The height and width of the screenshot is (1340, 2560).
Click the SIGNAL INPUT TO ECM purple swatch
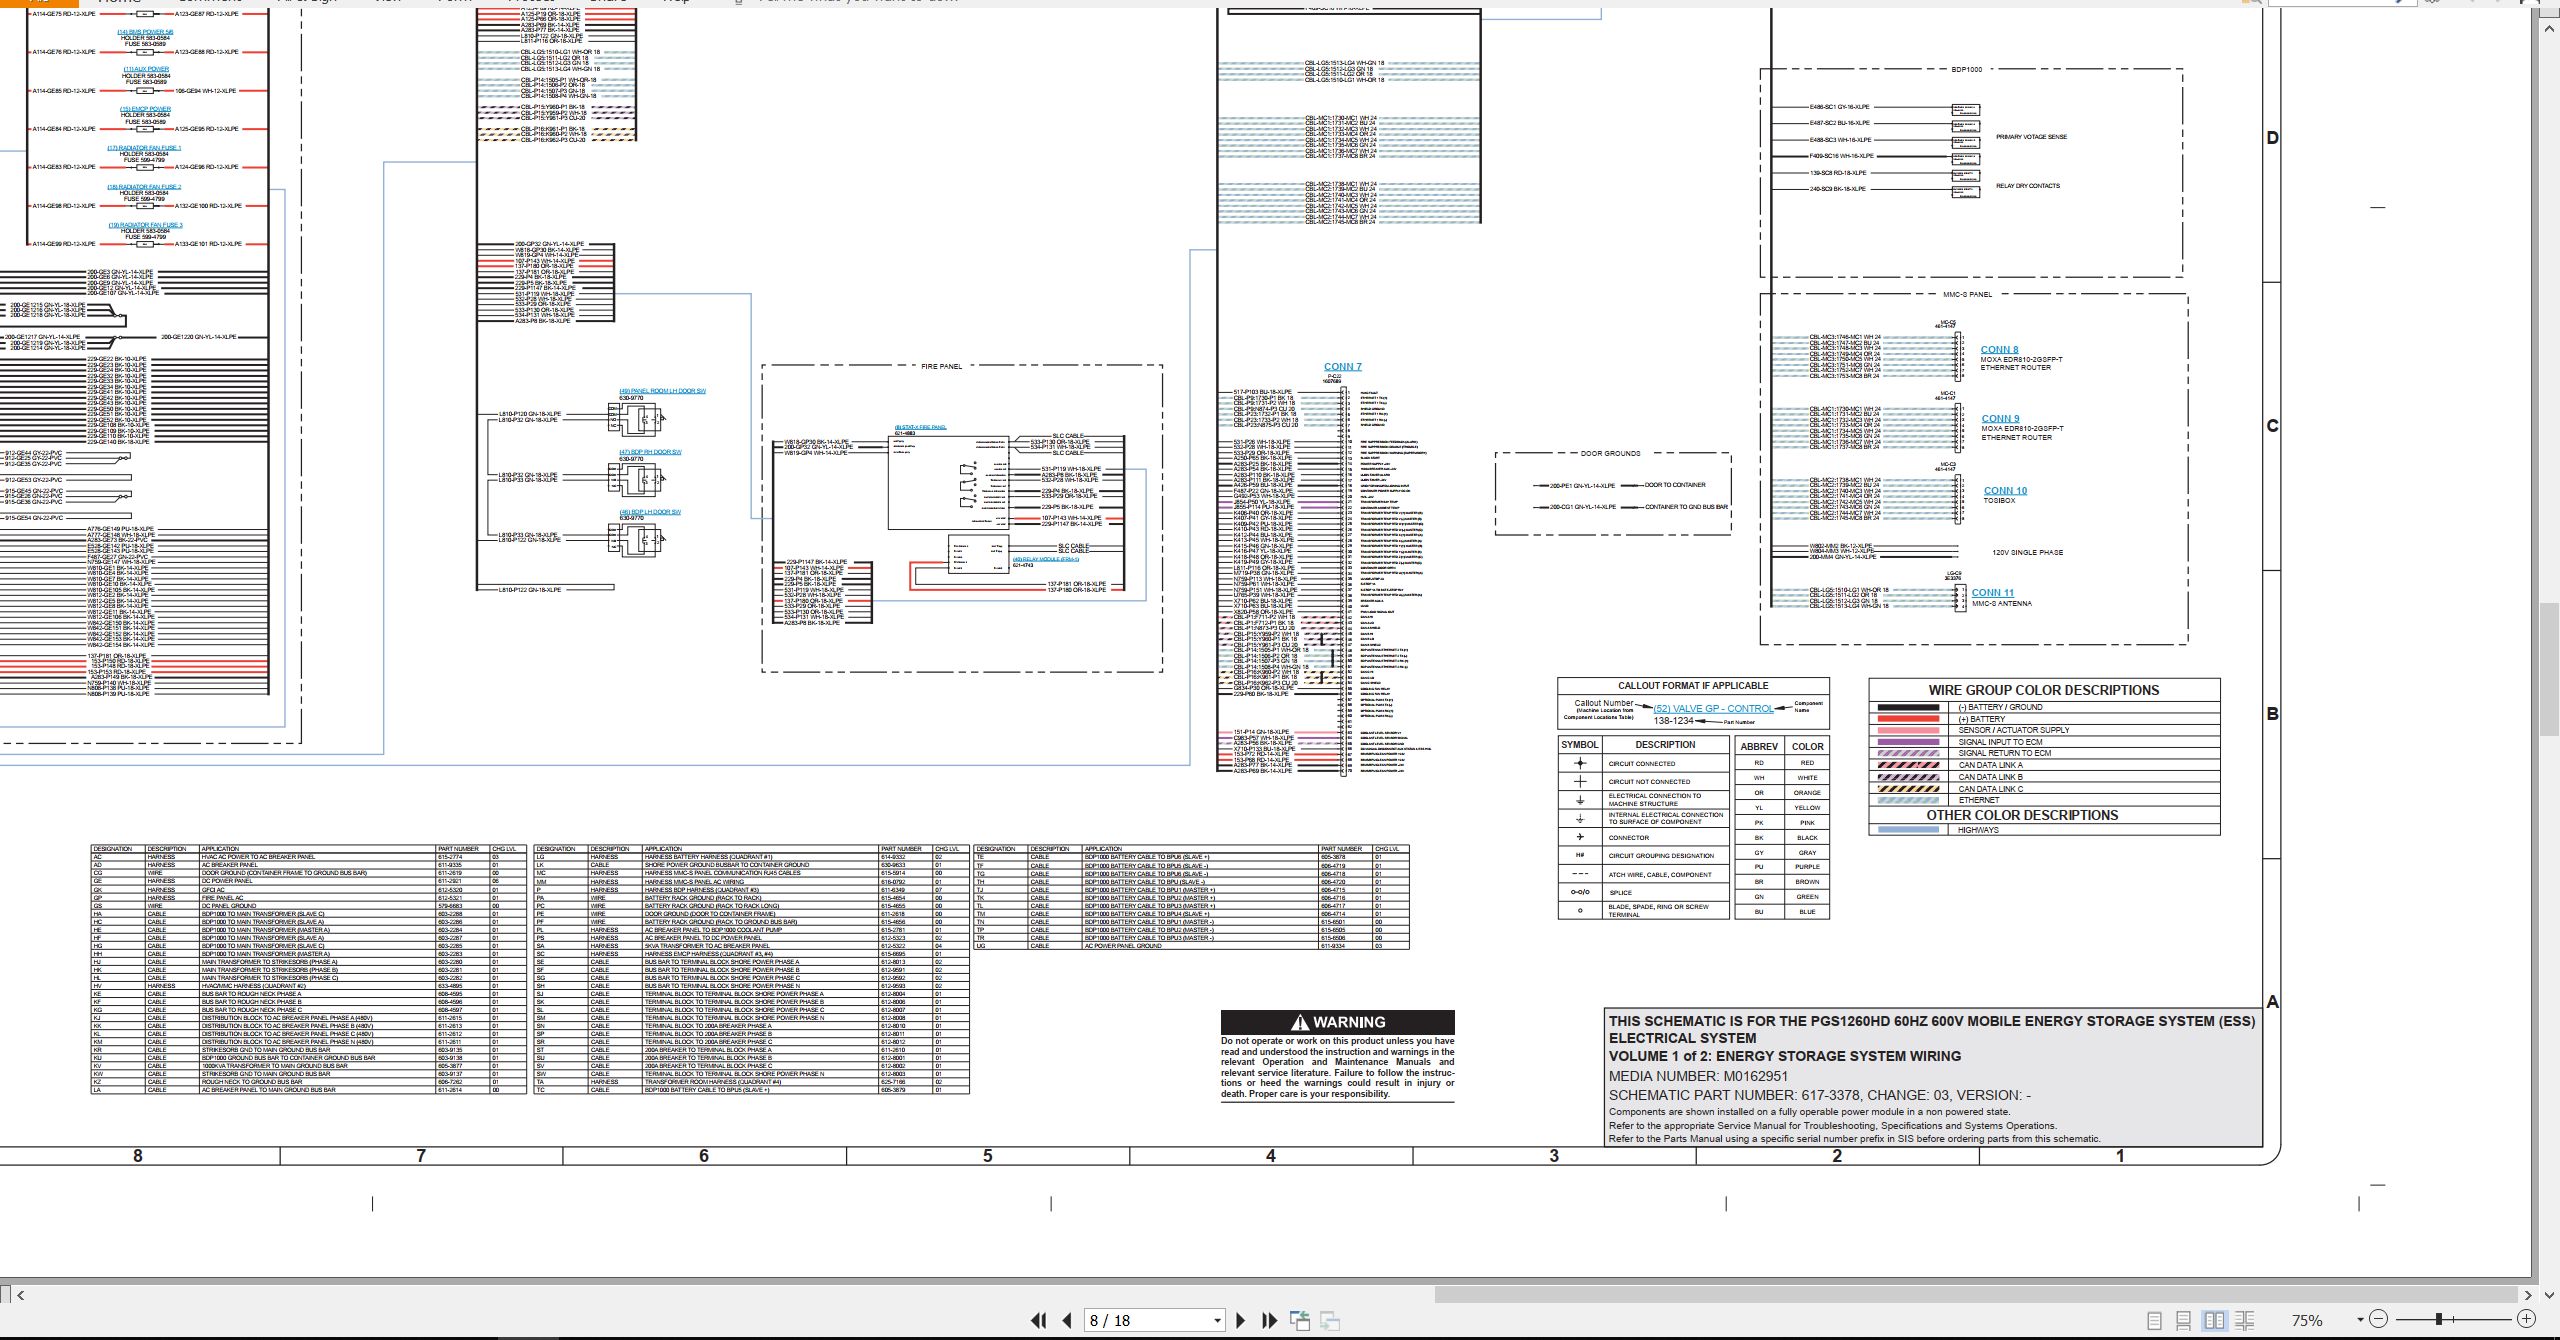pos(1908,742)
